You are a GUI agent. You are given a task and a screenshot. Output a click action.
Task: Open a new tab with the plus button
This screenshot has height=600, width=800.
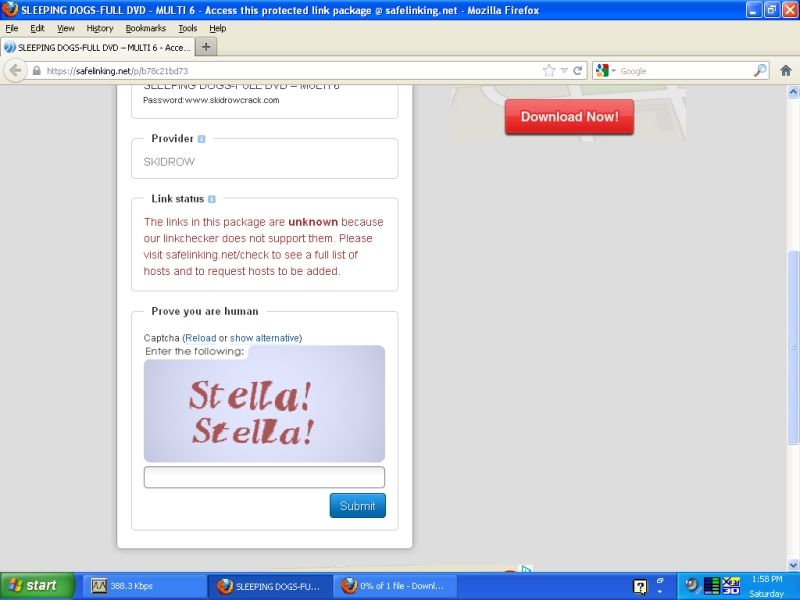point(206,47)
